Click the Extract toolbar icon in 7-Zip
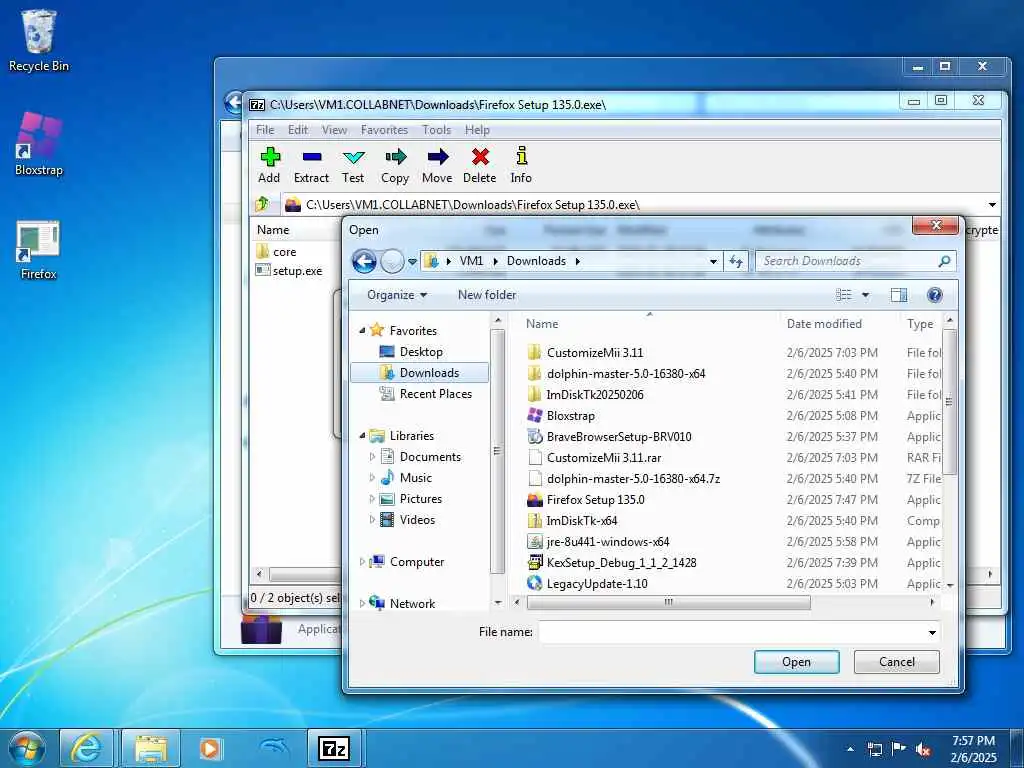Image resolution: width=1024 pixels, height=768 pixels. 312,157
